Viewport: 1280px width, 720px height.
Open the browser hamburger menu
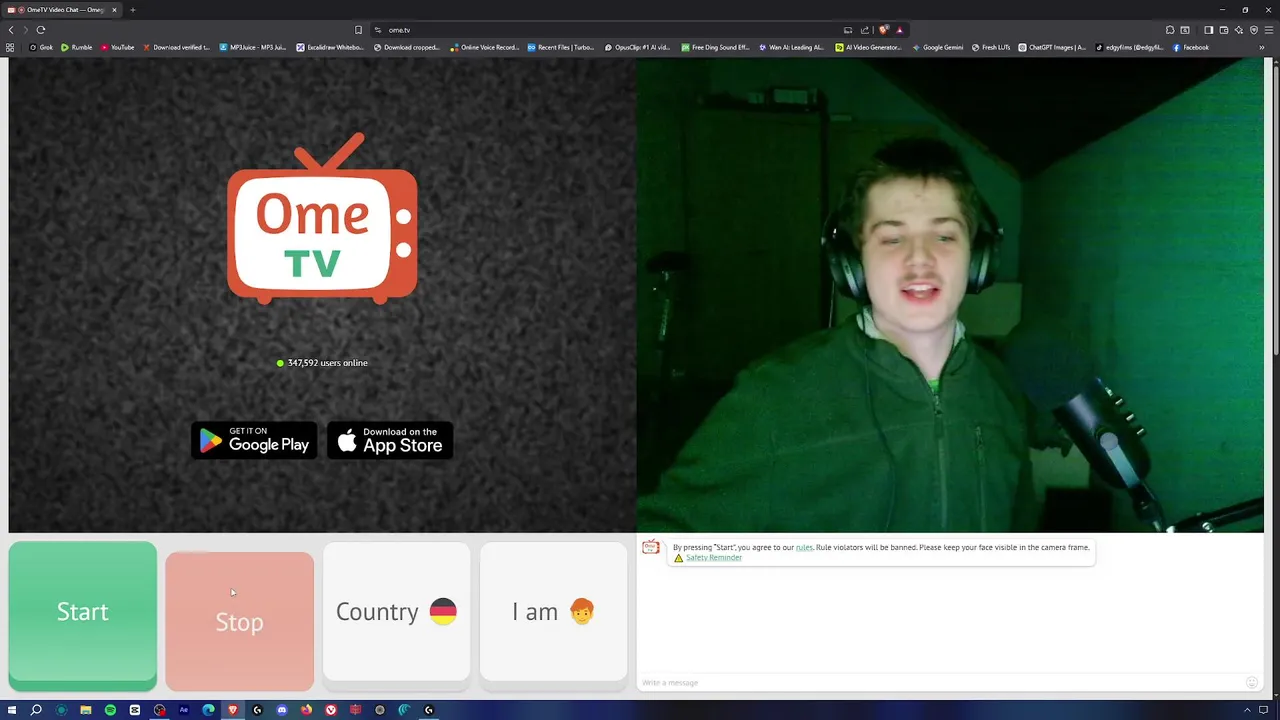click(x=1269, y=30)
